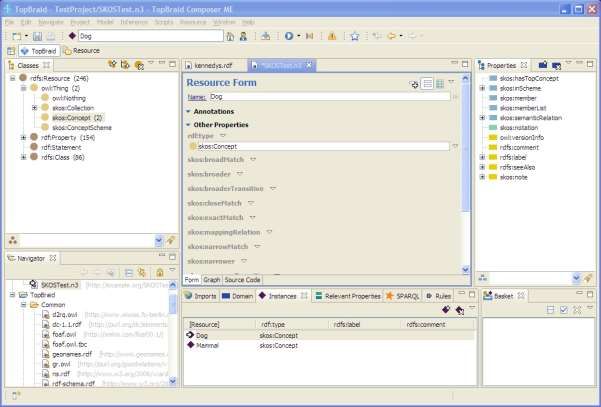Viewport: 601px width, 407px height.
Task: Click the yellow back navigation arrow
Action: pos(391,36)
